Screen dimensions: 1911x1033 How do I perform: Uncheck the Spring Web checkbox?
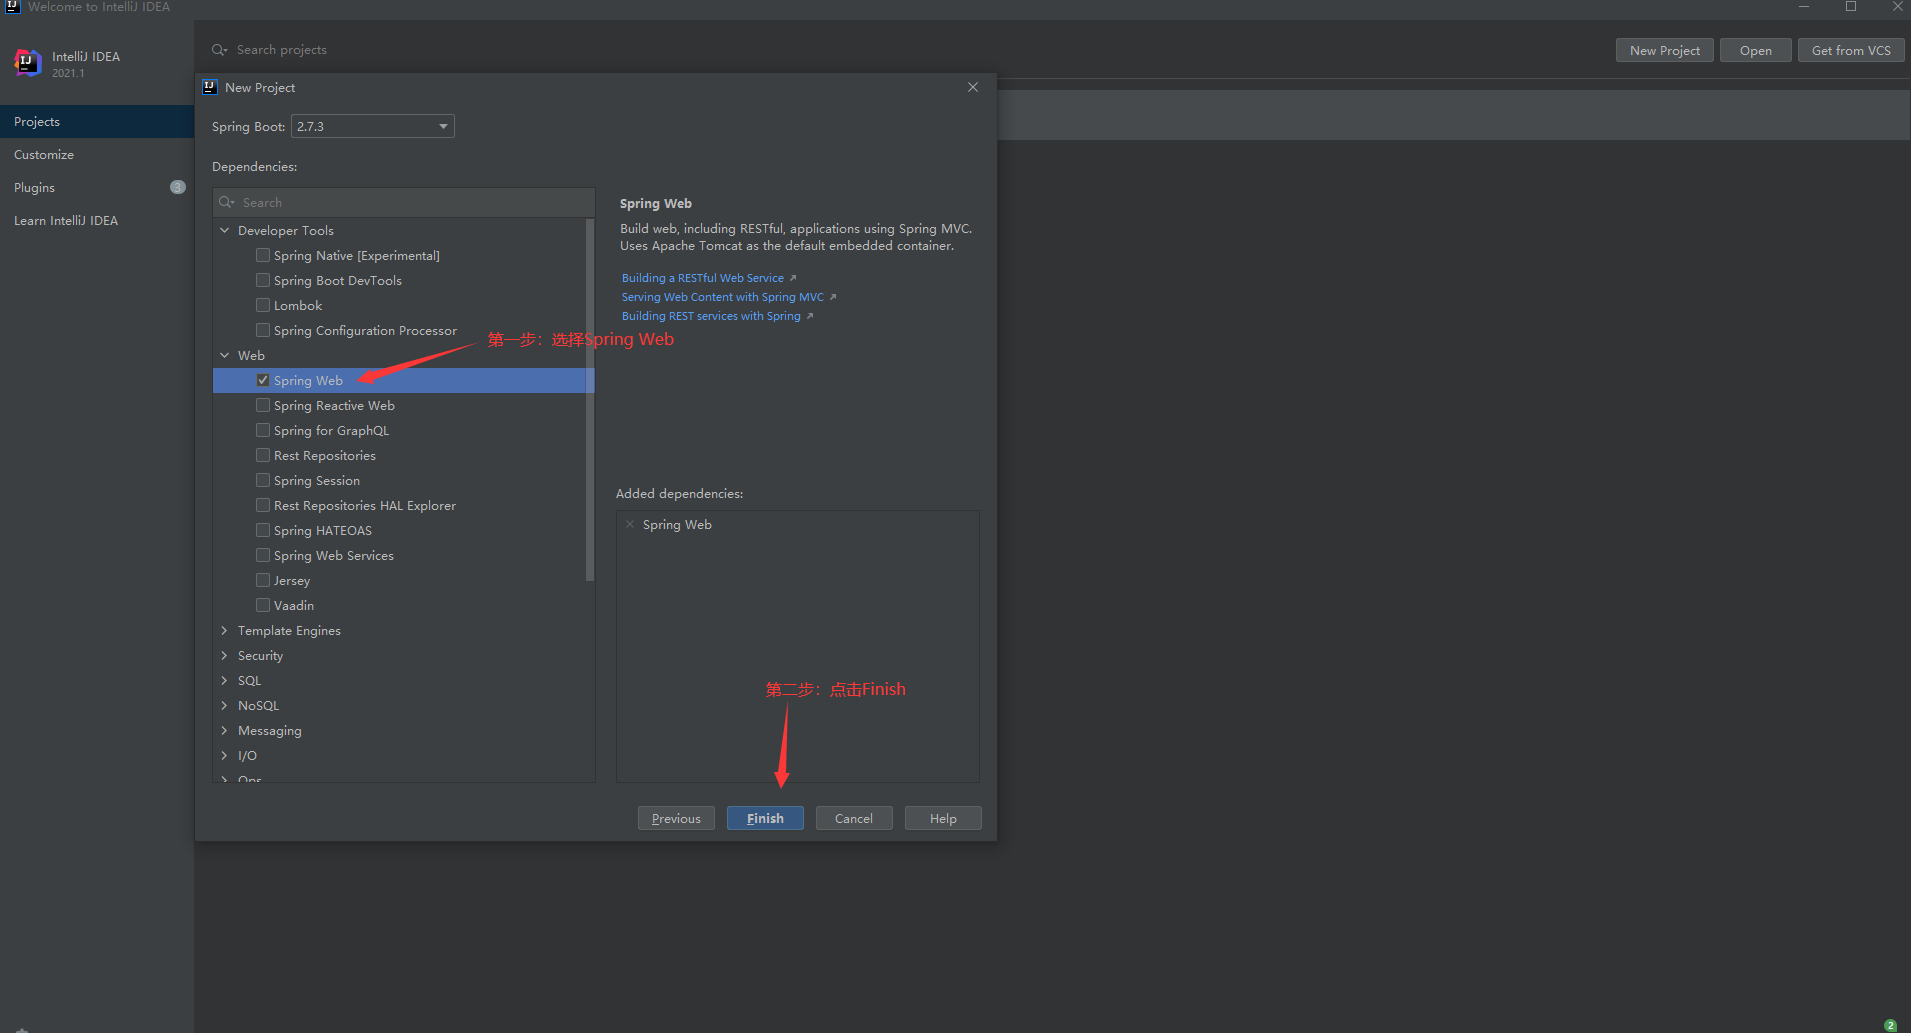(x=263, y=380)
